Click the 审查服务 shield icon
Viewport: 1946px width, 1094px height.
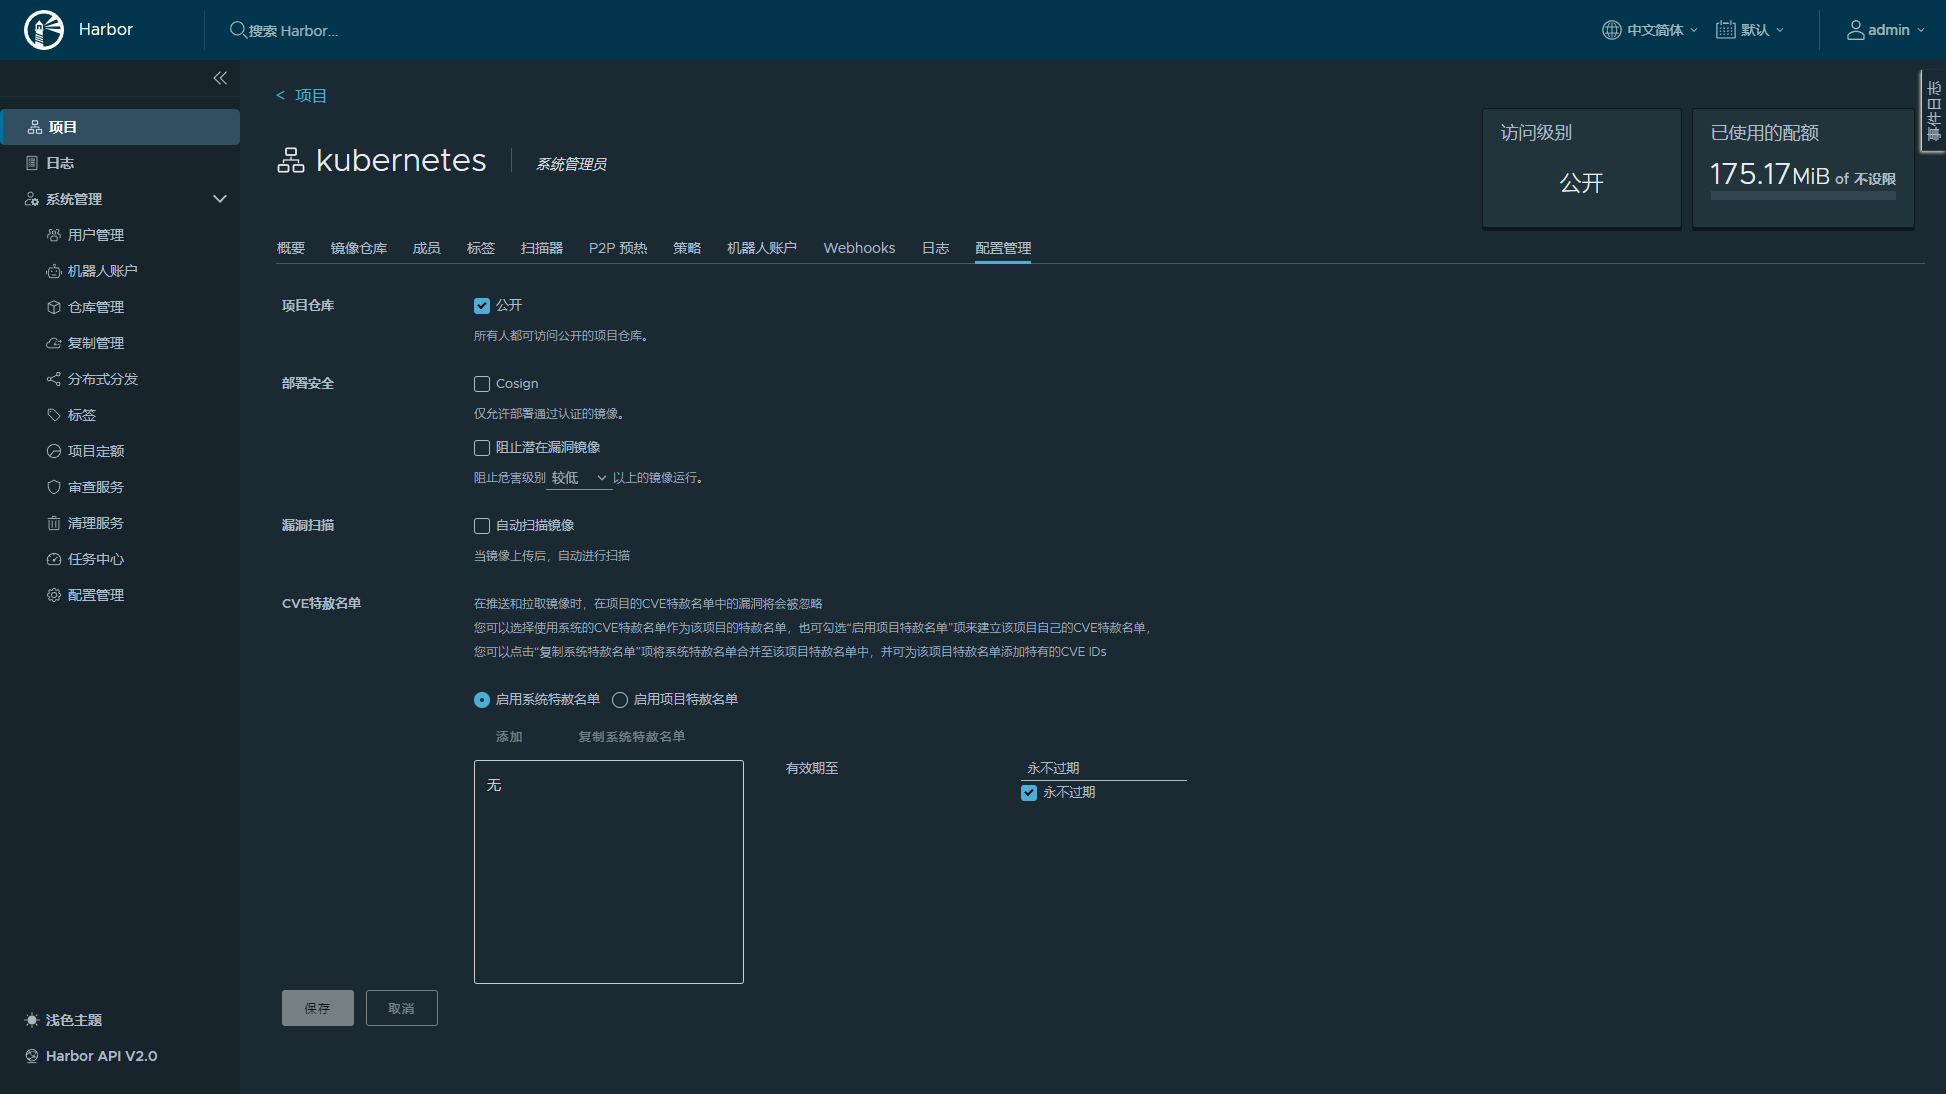pyautogui.click(x=54, y=487)
